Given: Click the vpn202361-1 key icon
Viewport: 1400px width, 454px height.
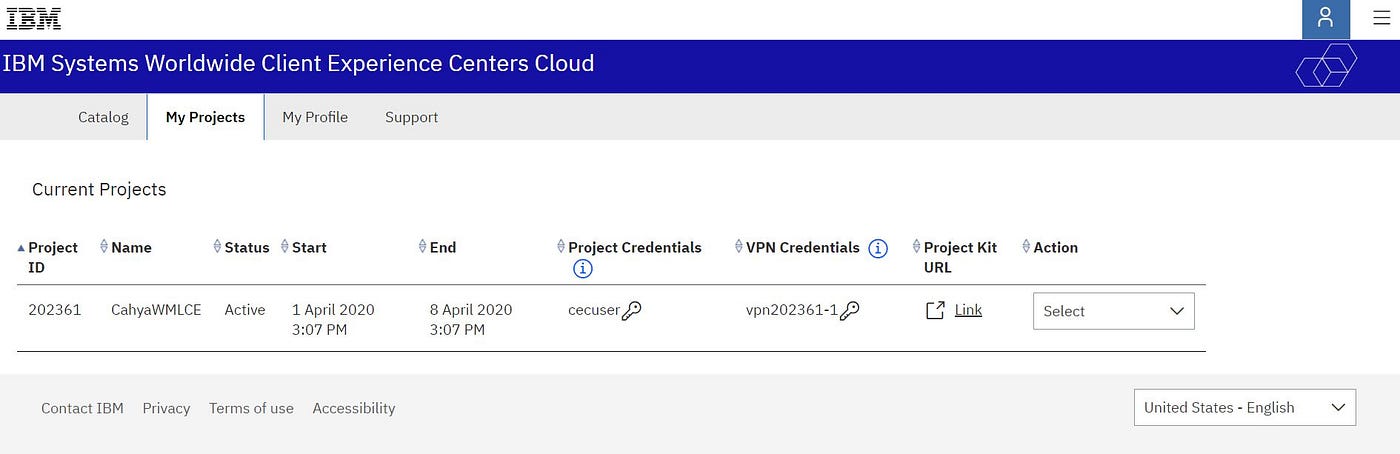Looking at the screenshot, I should click(x=849, y=311).
